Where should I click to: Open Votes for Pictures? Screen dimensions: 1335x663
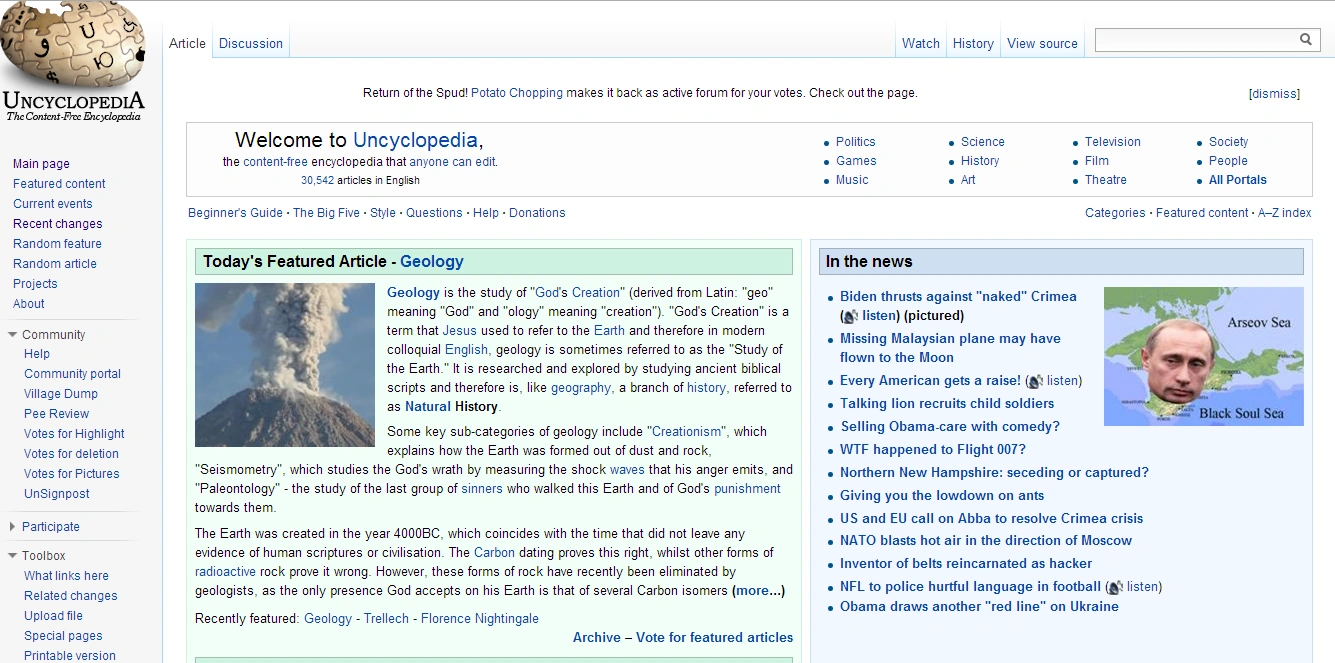coord(72,474)
